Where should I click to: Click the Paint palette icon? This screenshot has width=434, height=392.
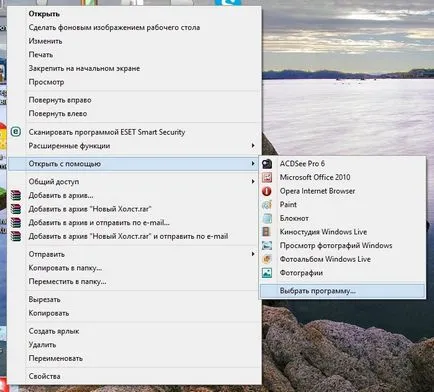click(x=267, y=205)
